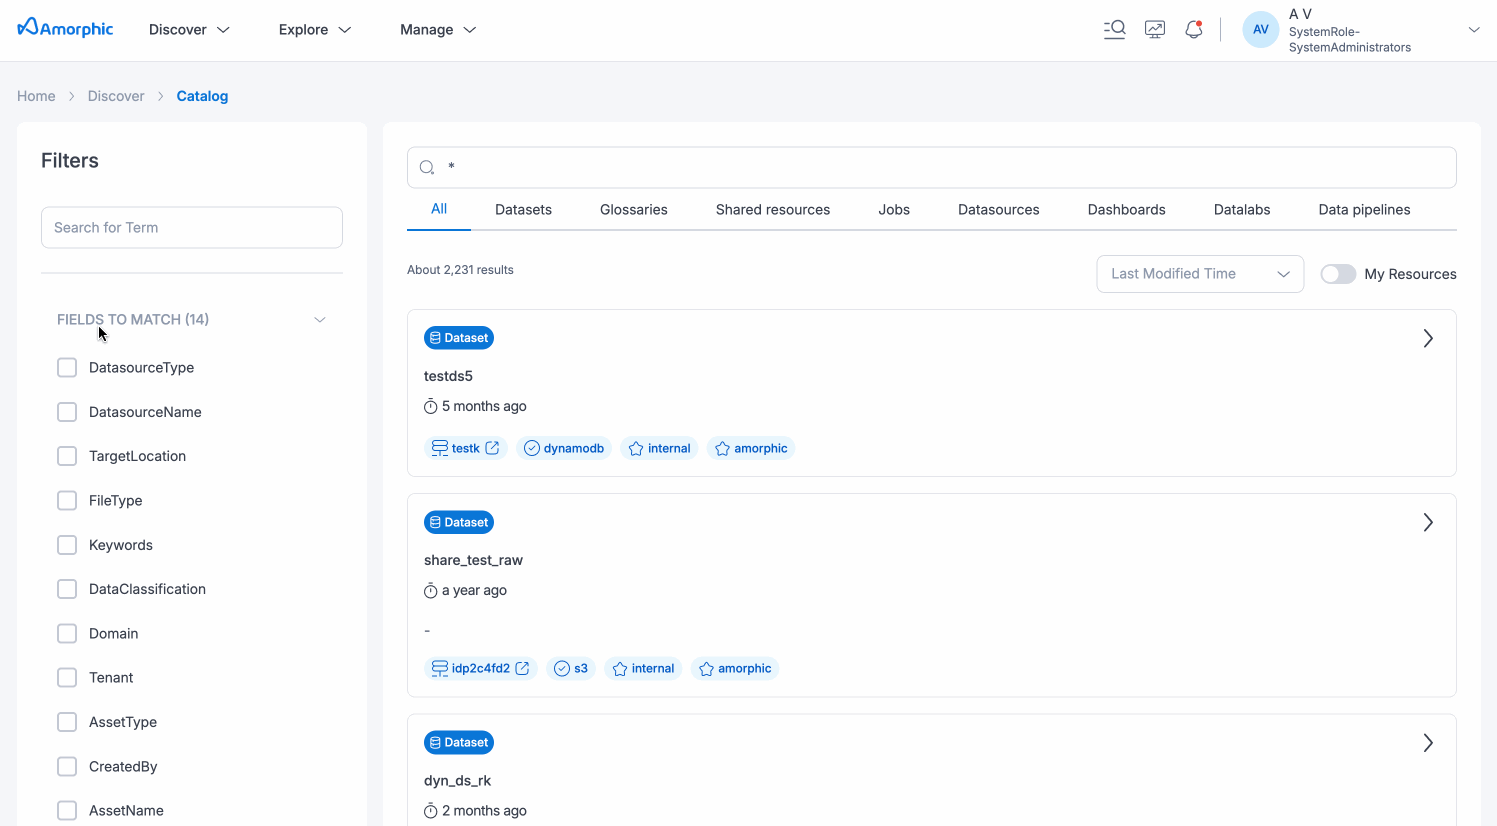This screenshot has height=826, width=1497.
Task: Click the Amorphic logo in header
Action: tap(66, 29)
